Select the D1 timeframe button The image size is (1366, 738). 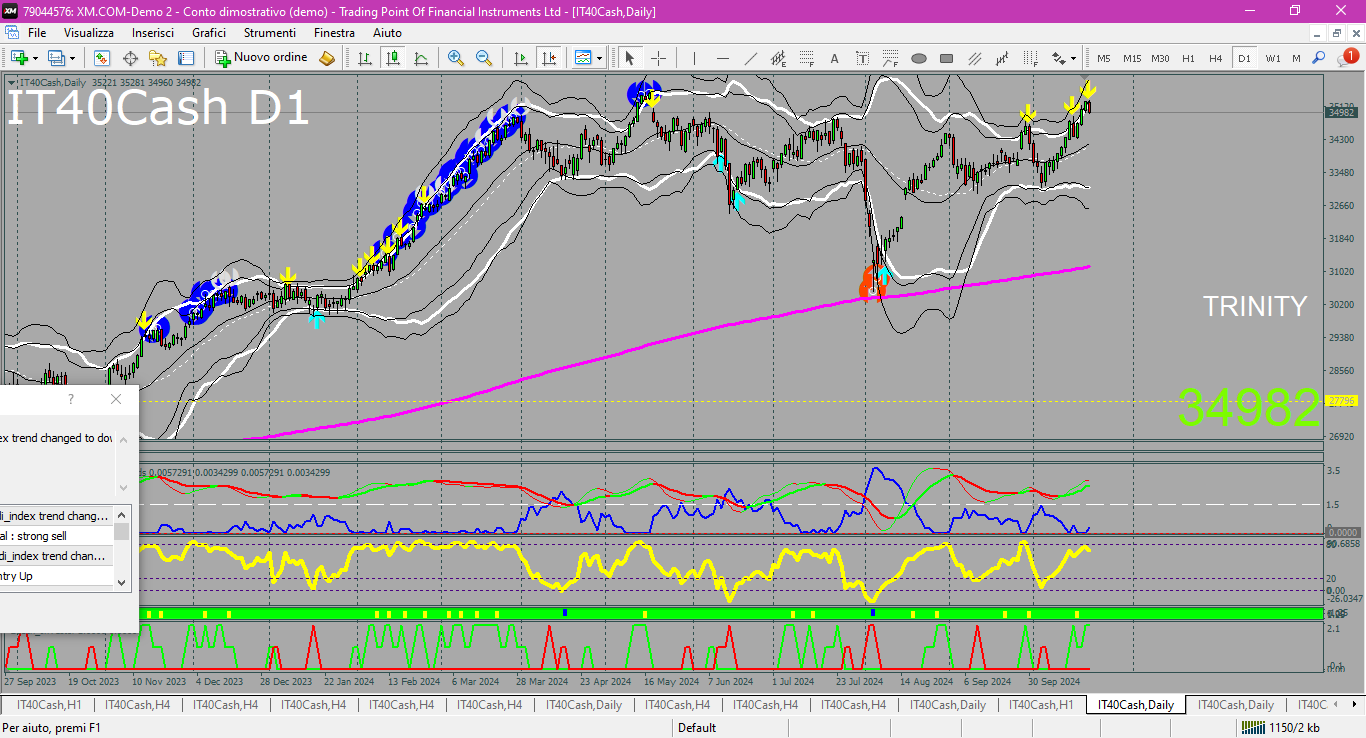pyautogui.click(x=1244, y=58)
